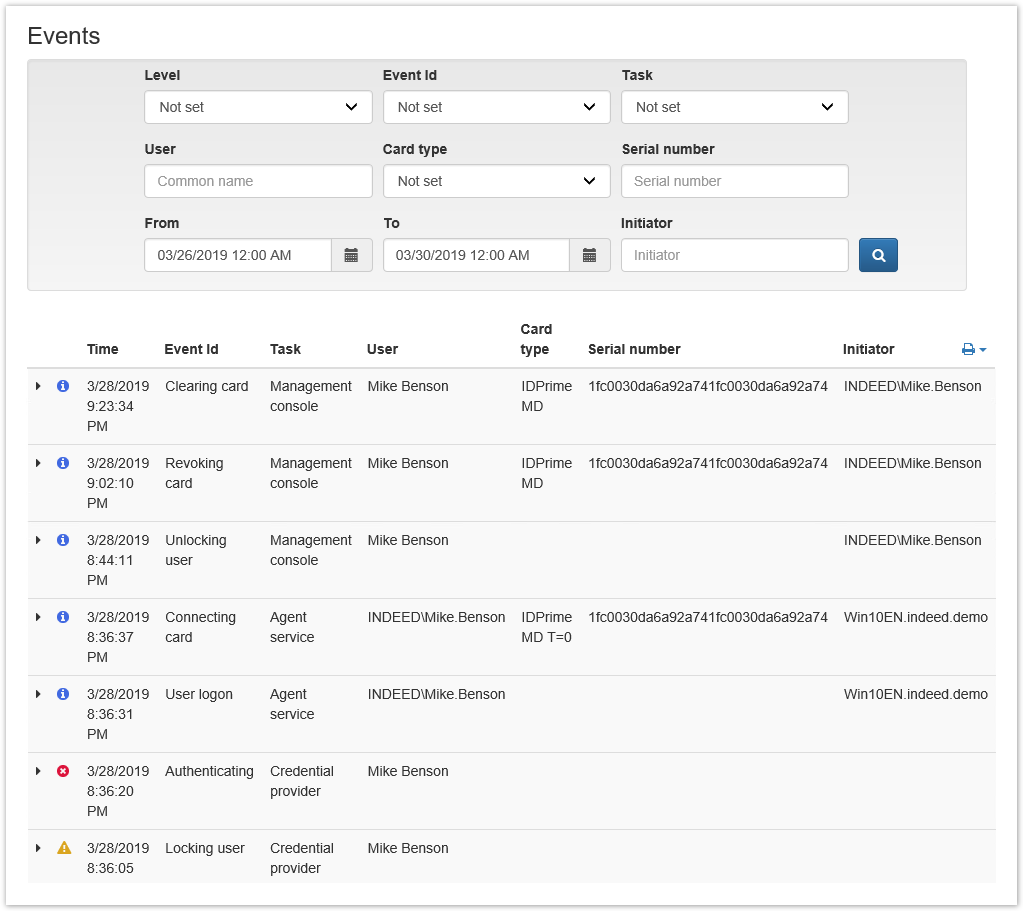Click the info icon for User logon
Screen dimensions: 1023x911
pos(63,694)
